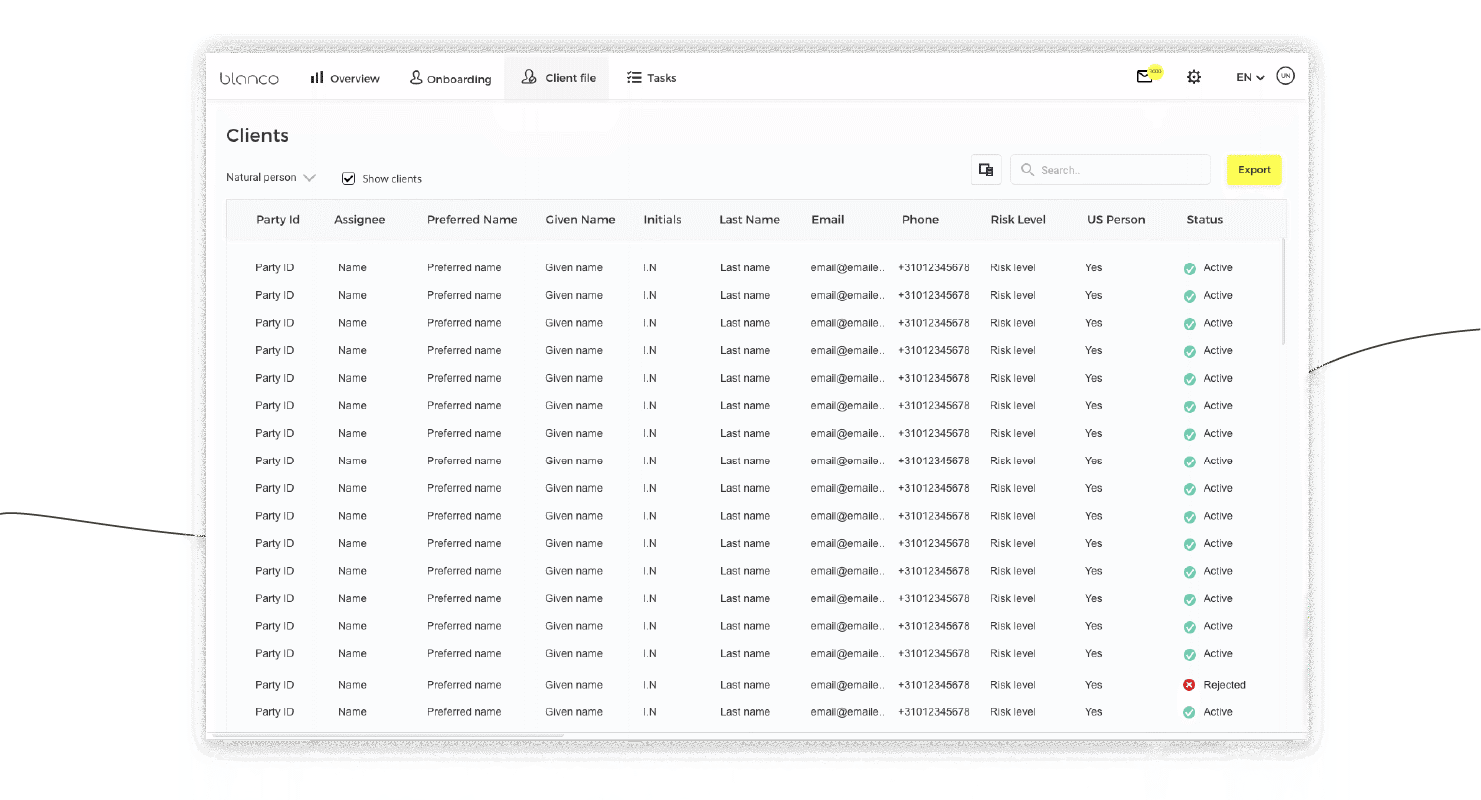The width and height of the screenshot is (1481, 800).
Task: Click the Status column header
Action: [1204, 220]
